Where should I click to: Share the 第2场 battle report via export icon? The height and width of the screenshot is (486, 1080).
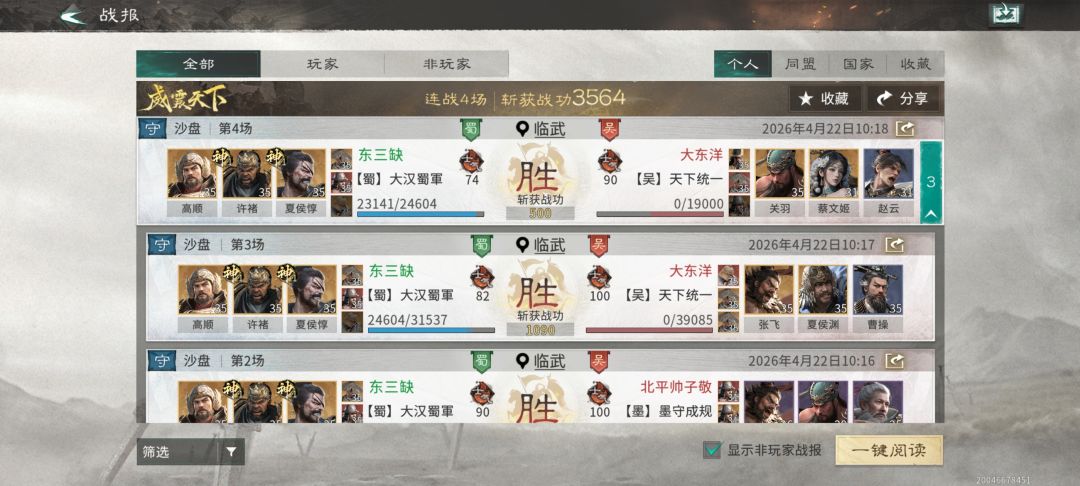coord(894,360)
